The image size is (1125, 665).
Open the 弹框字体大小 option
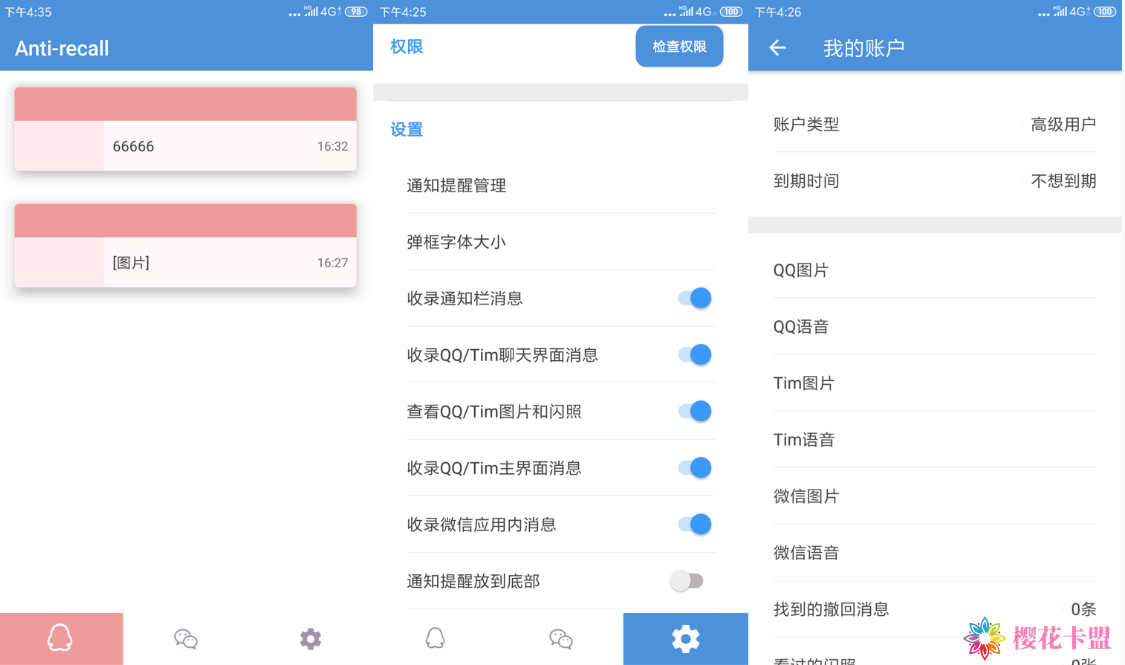pyautogui.click(x=560, y=242)
